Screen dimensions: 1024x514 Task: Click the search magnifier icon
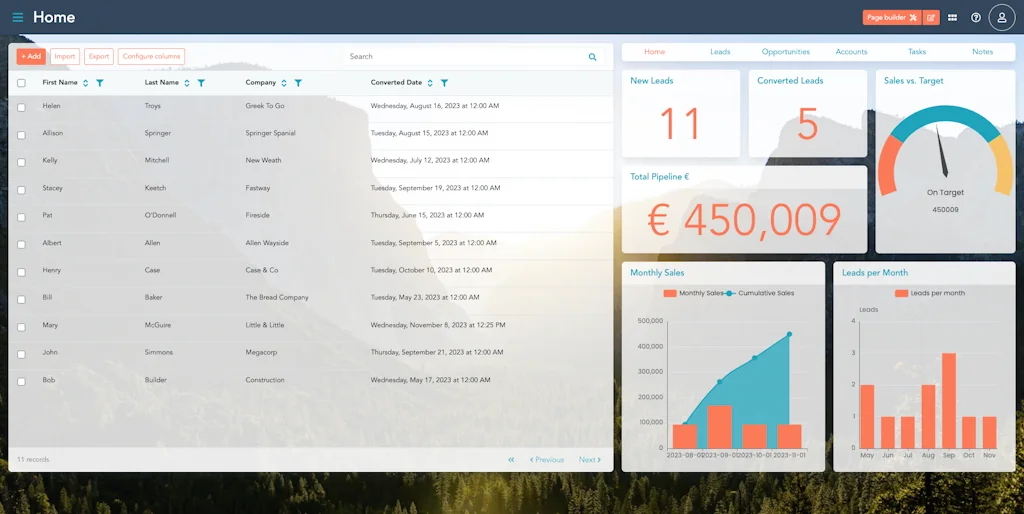(x=592, y=57)
